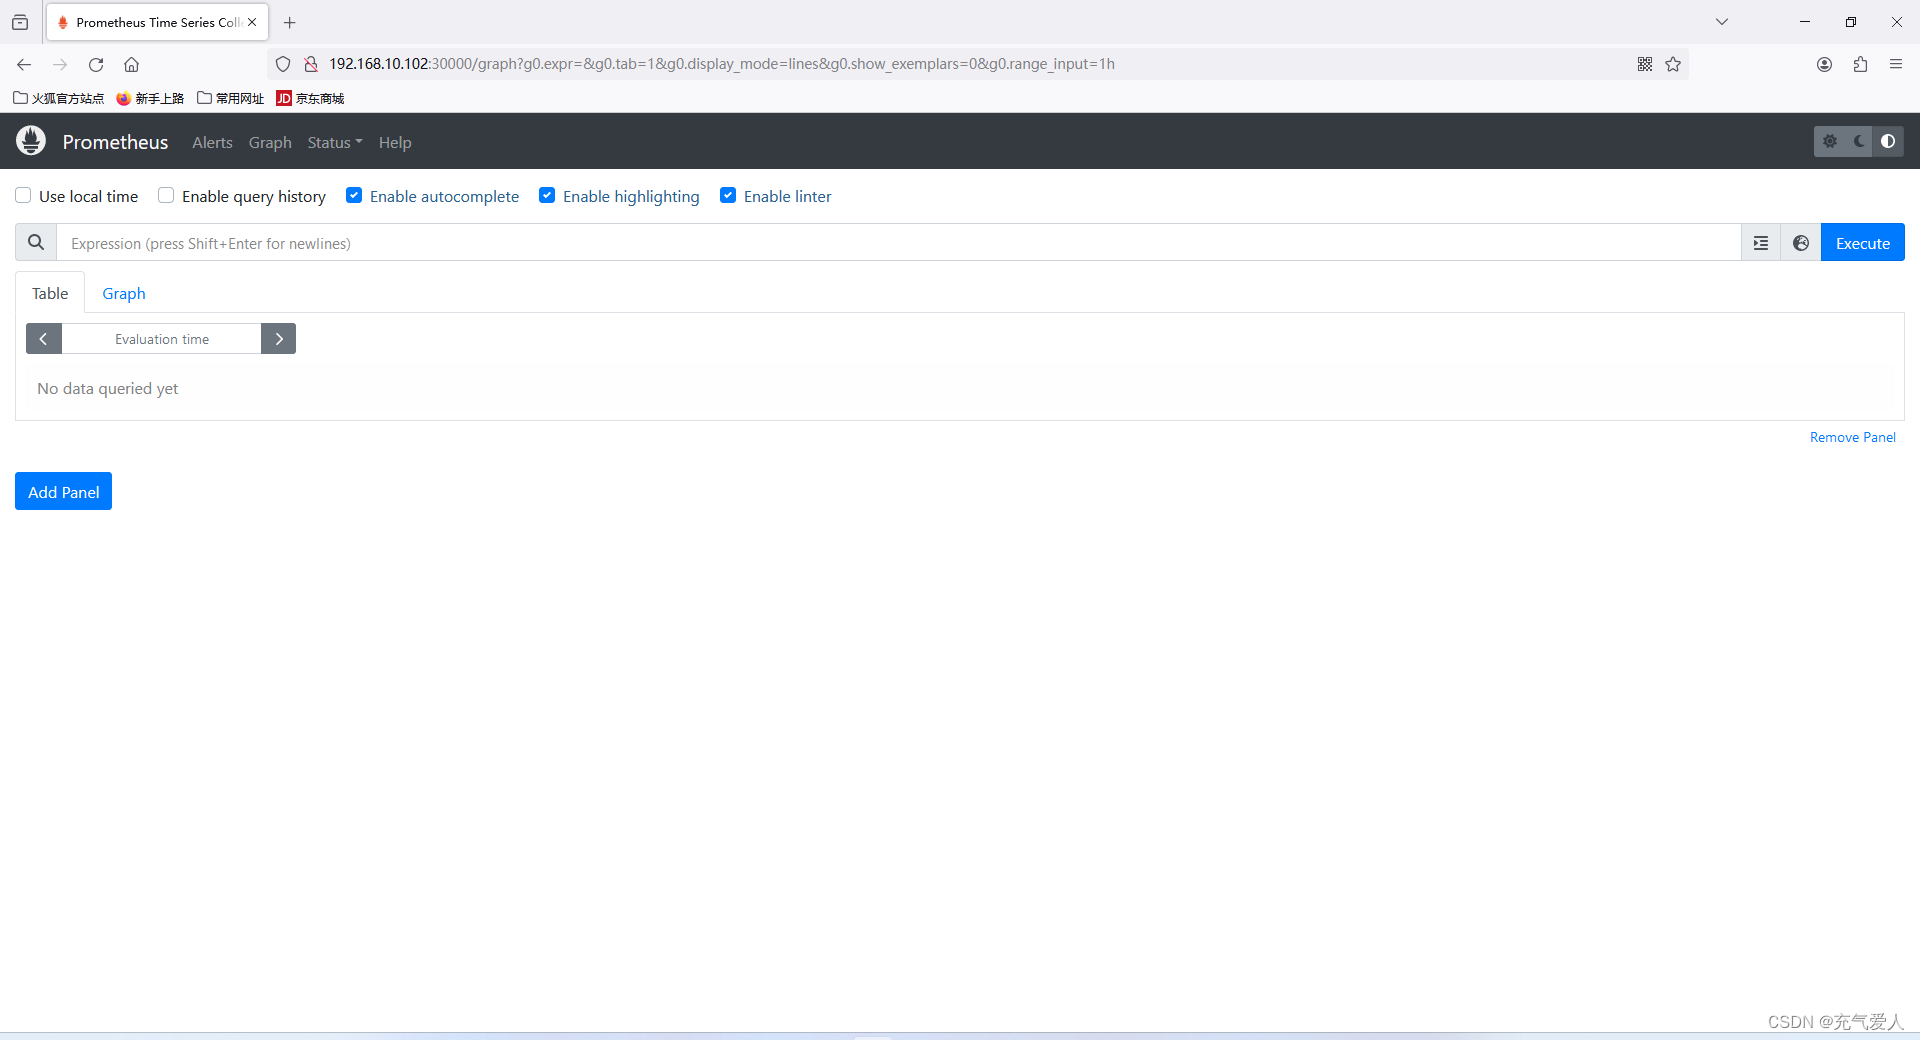Close the Prometheus Time Series tab
Screen dimensions: 1920x1040
tap(252, 22)
